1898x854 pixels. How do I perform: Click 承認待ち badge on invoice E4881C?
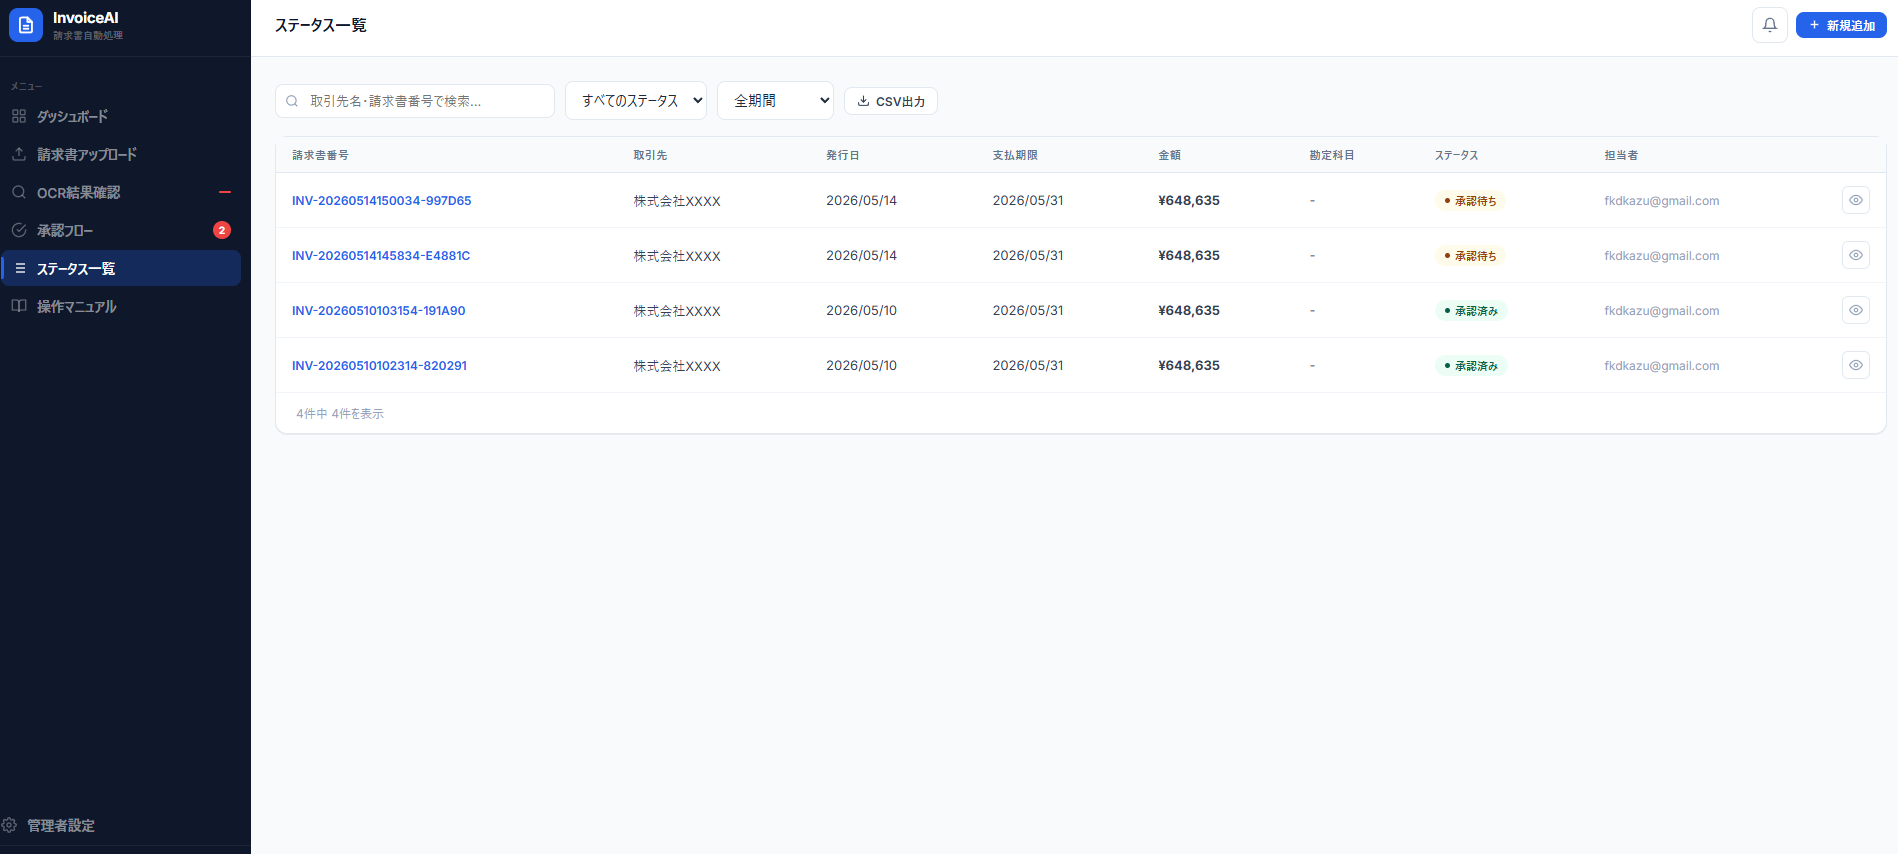click(x=1470, y=256)
